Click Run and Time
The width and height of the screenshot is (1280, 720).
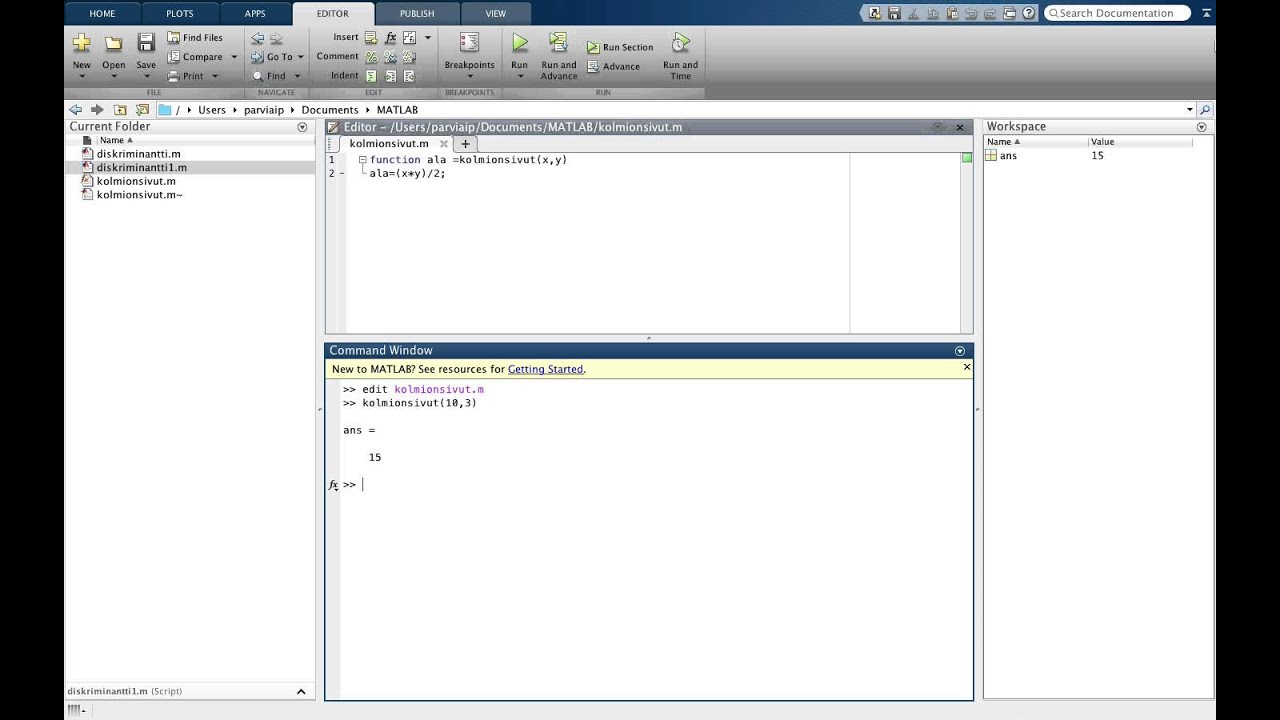coord(680,57)
